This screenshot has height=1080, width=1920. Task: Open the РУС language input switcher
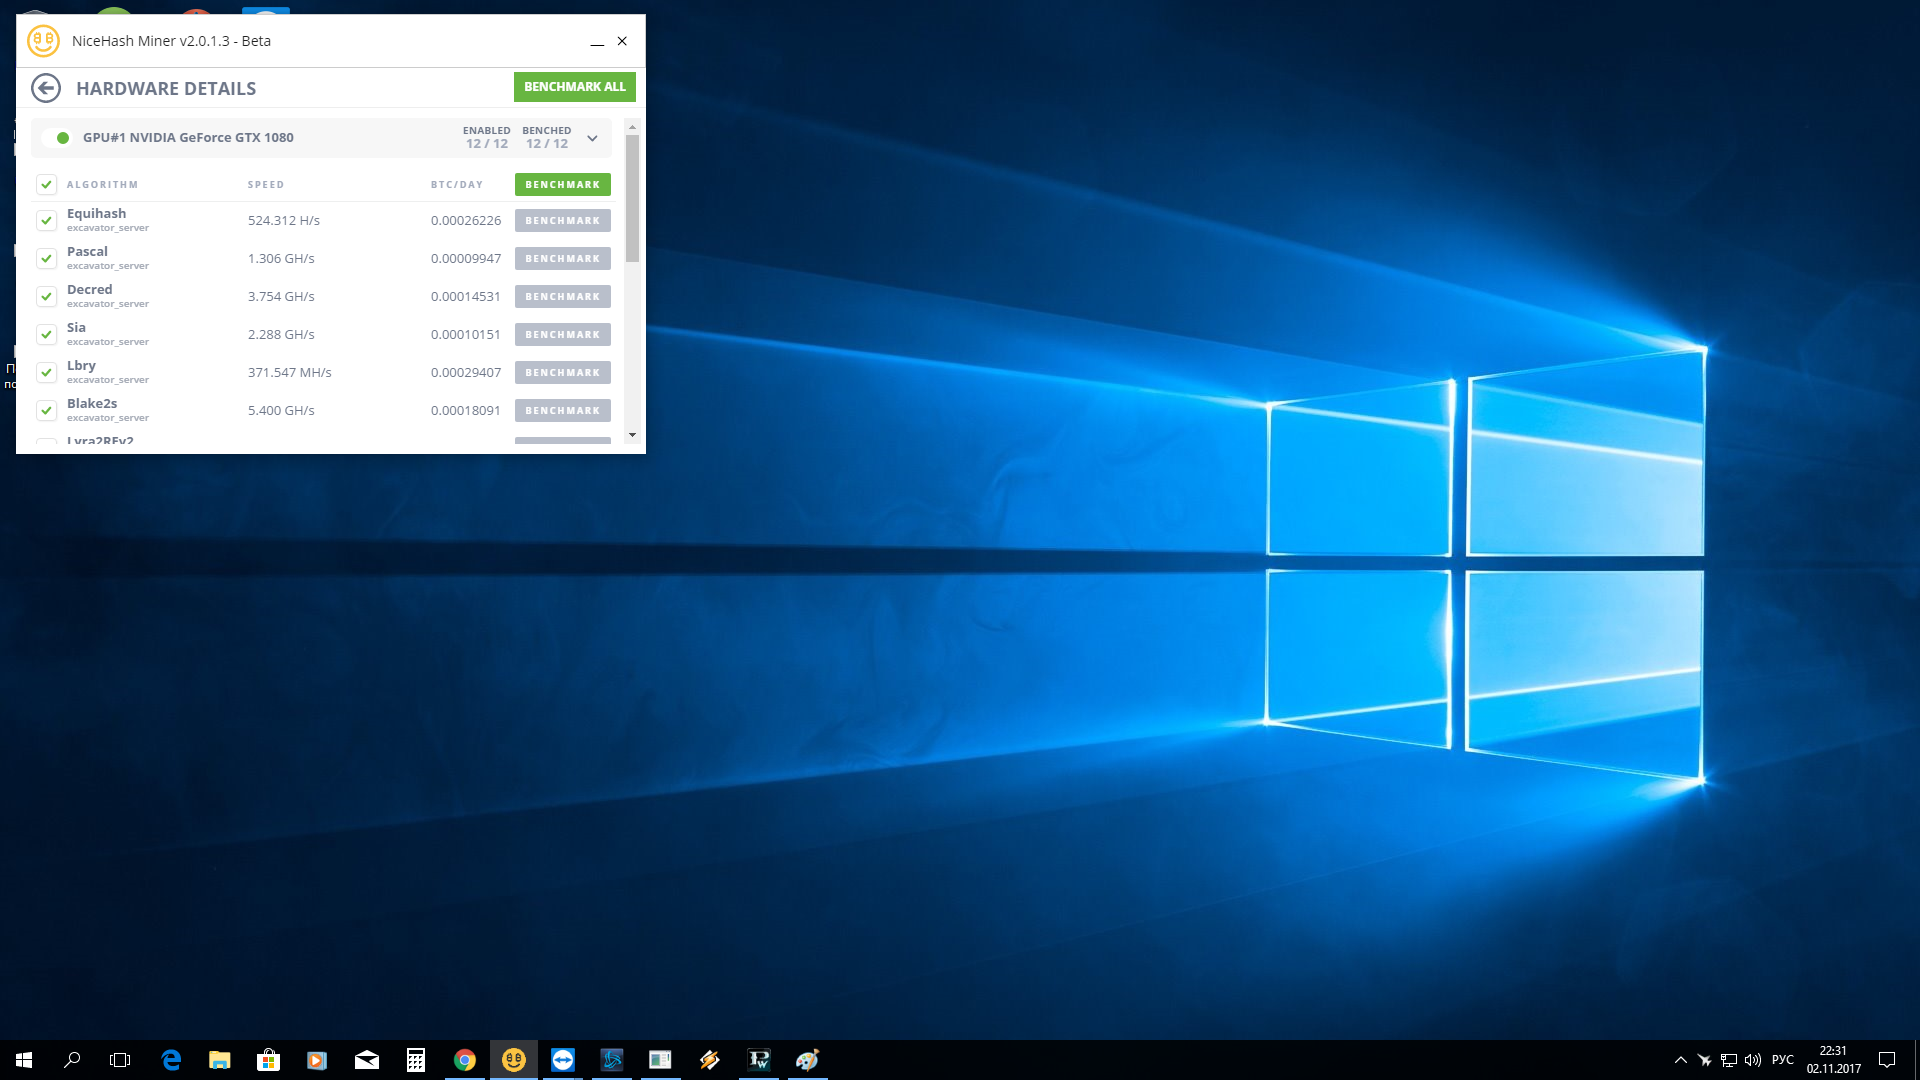1782,1060
